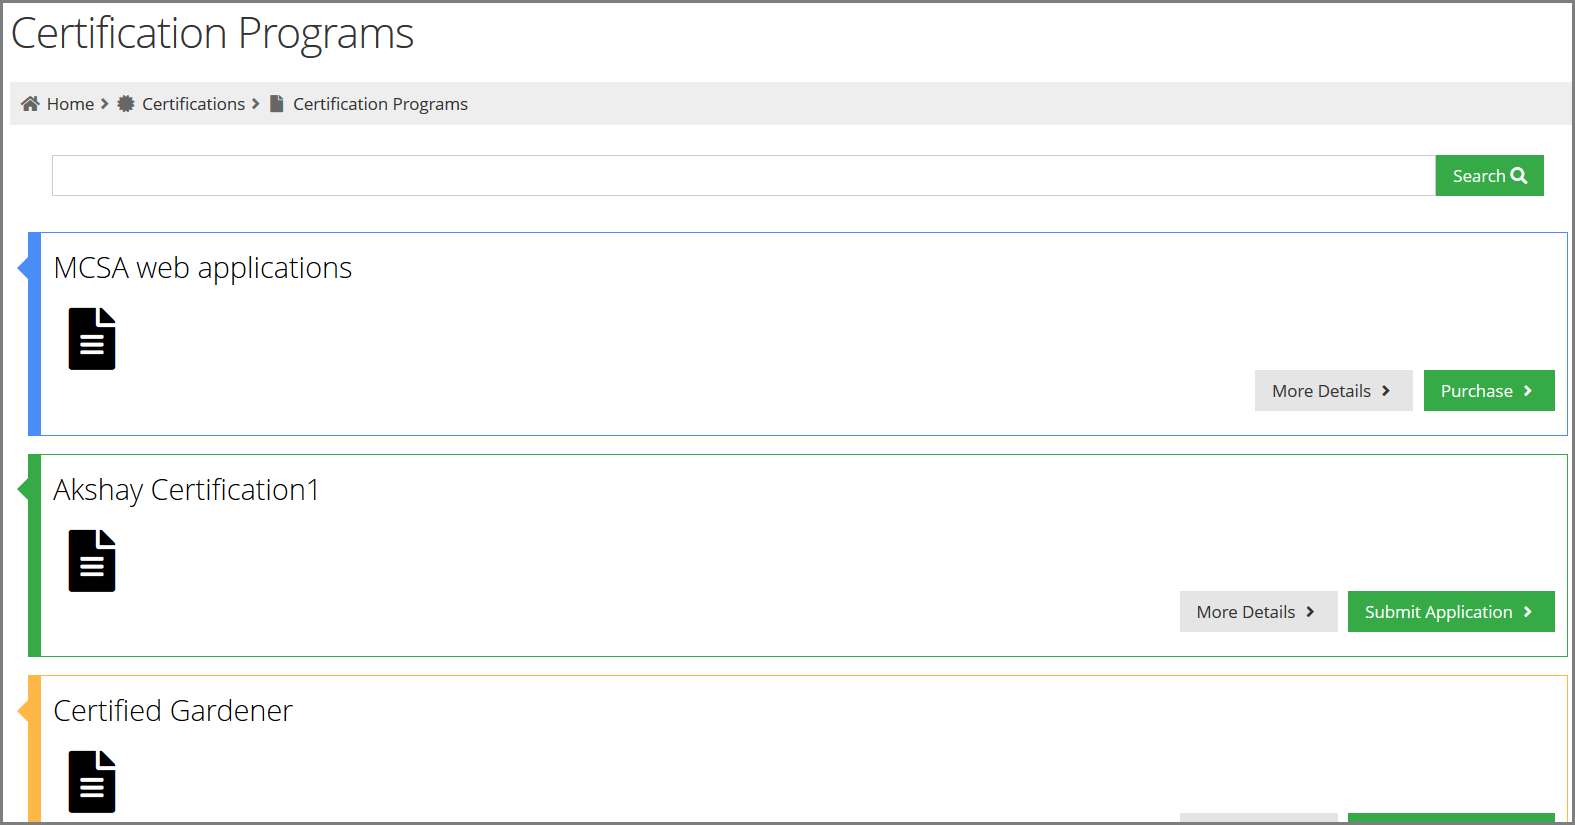
Task: Focus the certification search input field
Action: pyautogui.click(x=744, y=176)
